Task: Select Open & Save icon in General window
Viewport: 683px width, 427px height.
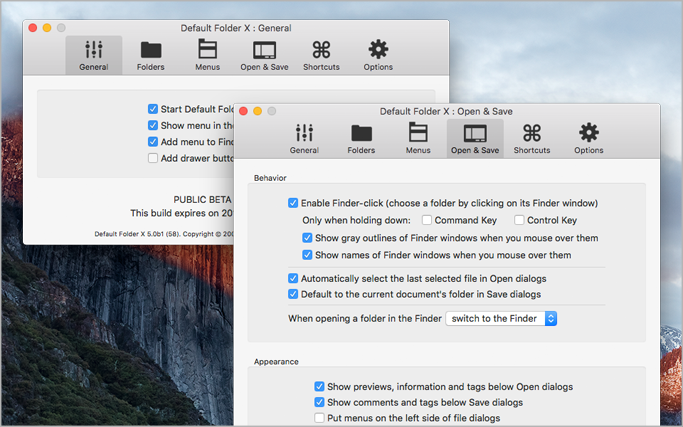Action: [x=264, y=55]
